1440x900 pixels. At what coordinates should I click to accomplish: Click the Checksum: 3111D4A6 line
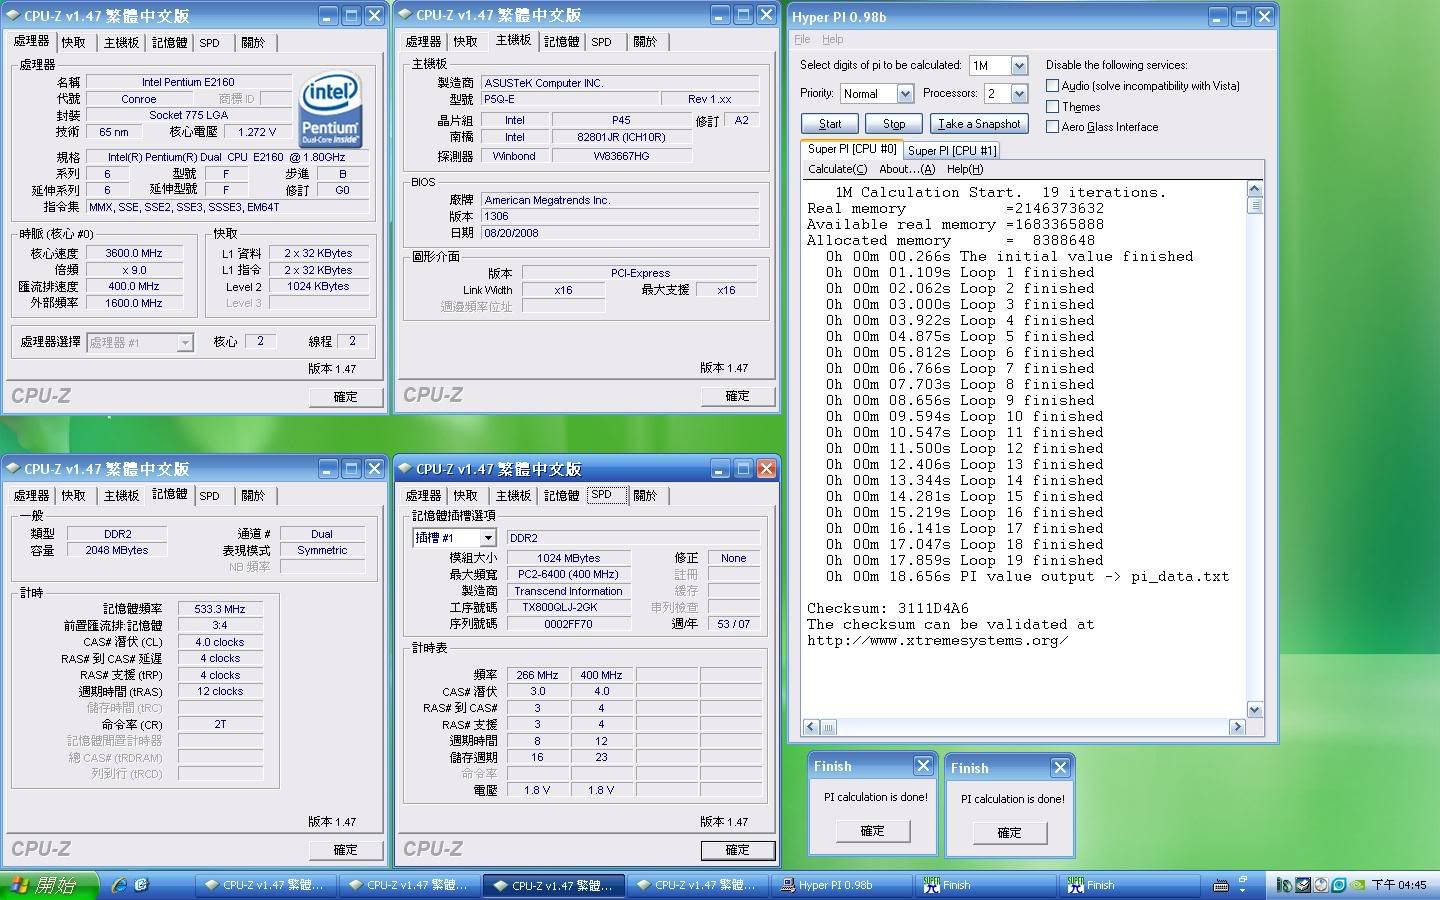[888, 608]
